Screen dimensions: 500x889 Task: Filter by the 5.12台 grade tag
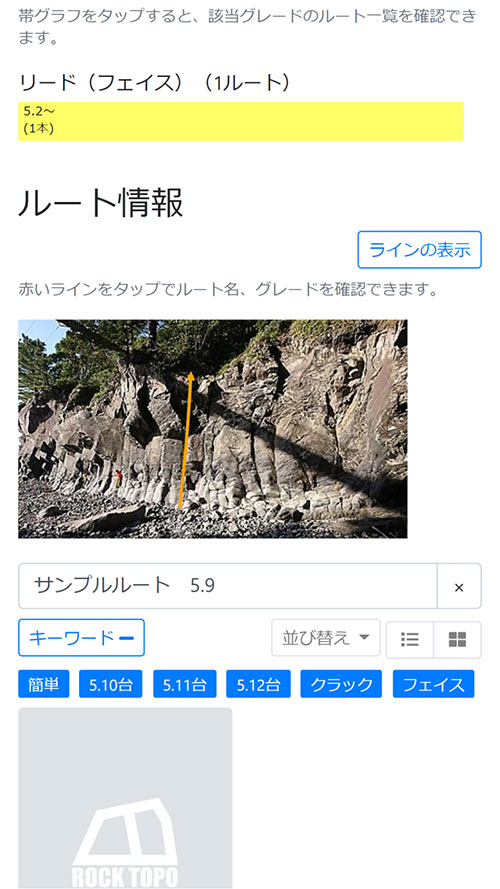coord(259,684)
